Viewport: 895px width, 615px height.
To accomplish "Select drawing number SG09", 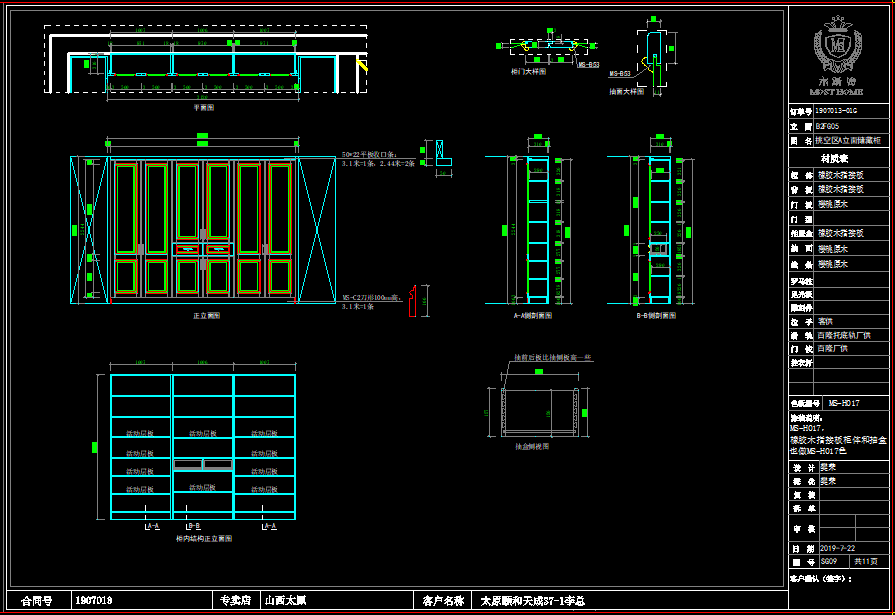I will (828, 562).
